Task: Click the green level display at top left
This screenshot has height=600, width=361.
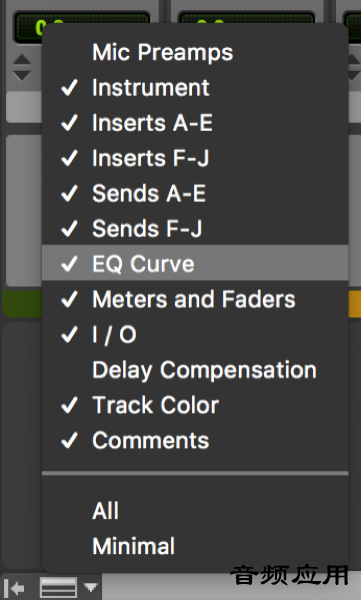Action: coord(28,28)
